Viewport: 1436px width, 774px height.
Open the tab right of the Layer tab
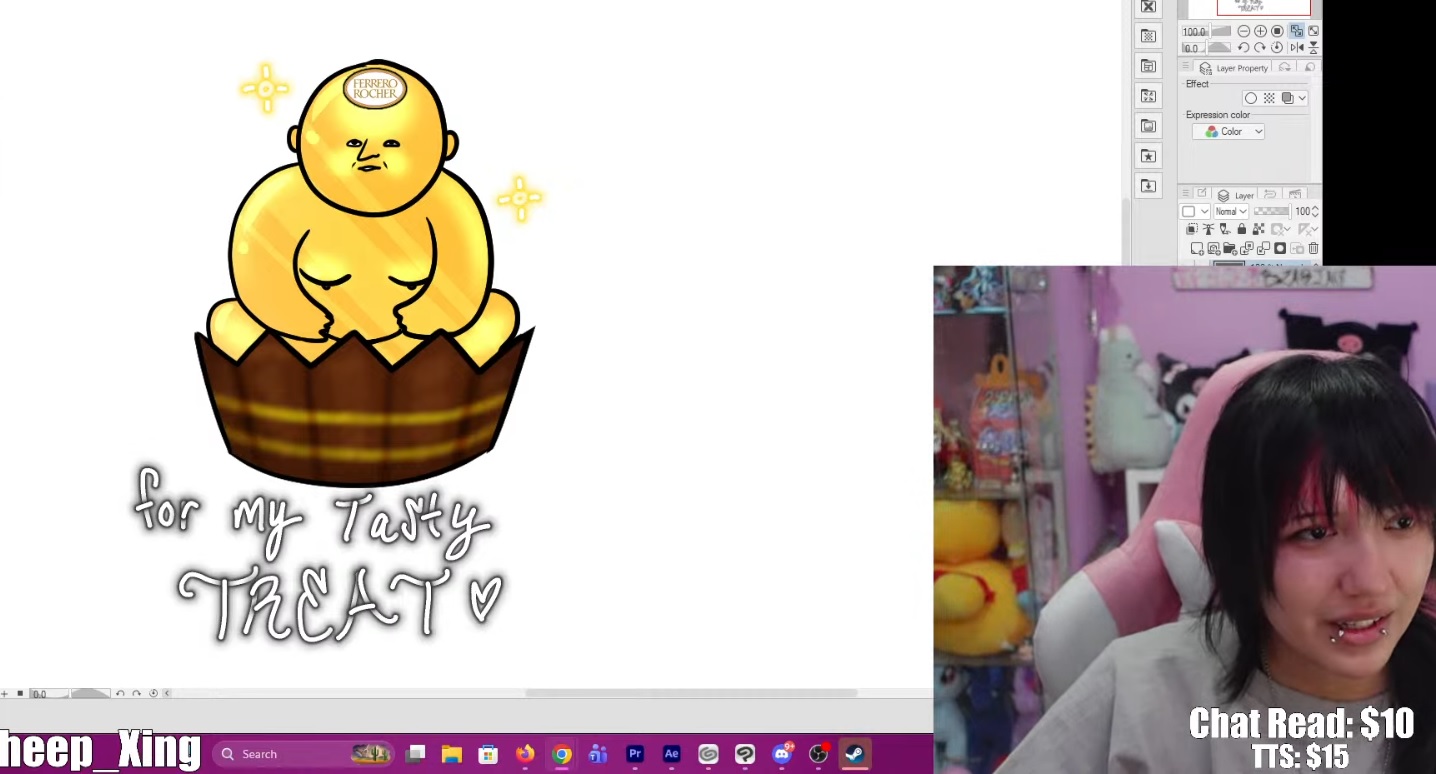click(x=1270, y=194)
